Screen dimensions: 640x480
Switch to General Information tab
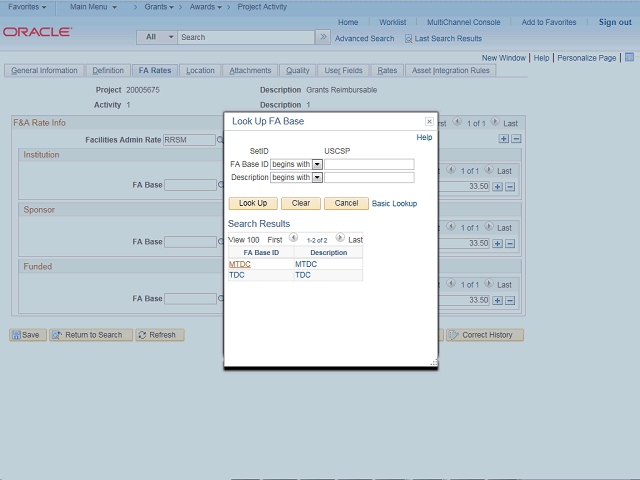pyautogui.click(x=44, y=71)
